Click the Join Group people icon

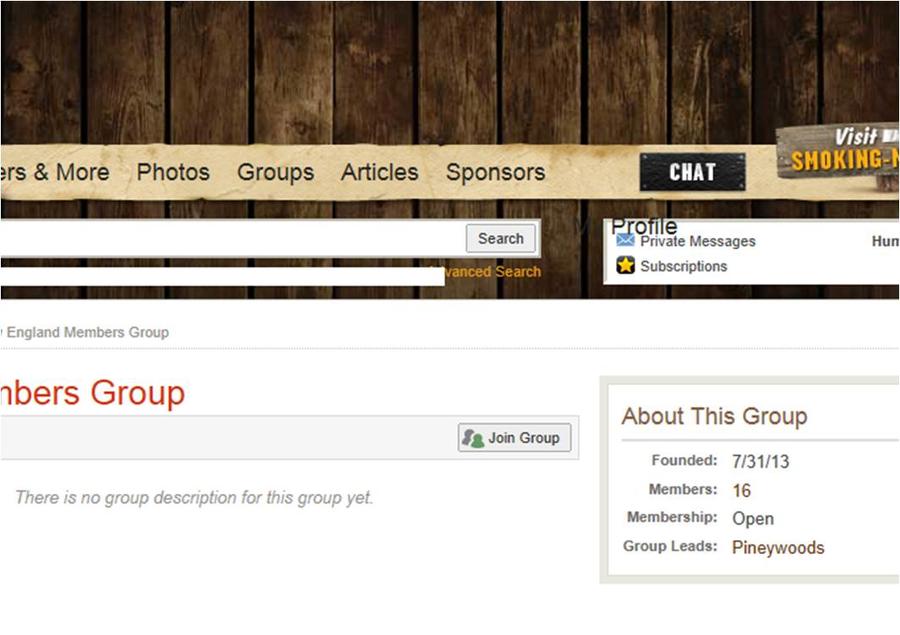pyautogui.click(x=473, y=438)
